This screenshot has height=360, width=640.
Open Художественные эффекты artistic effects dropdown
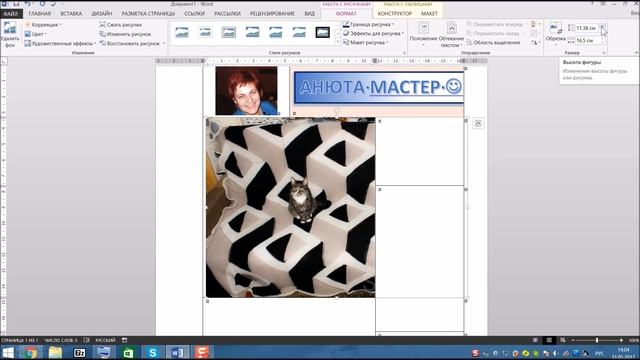point(60,43)
